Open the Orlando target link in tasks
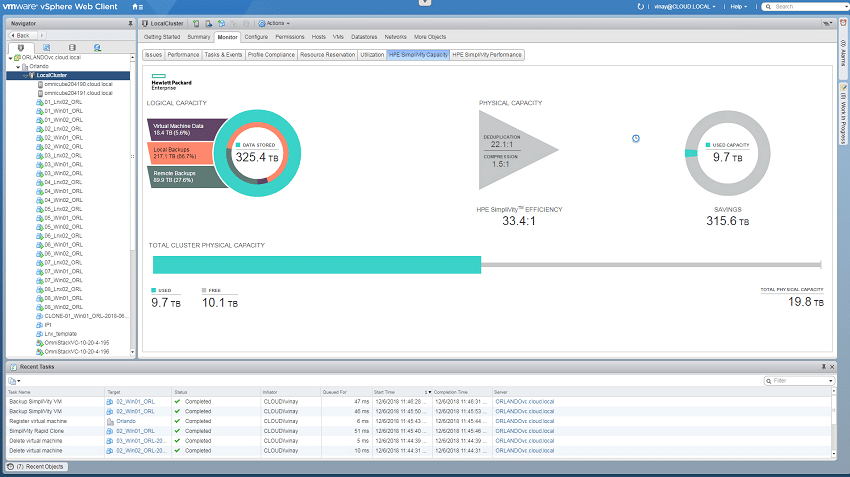 point(126,421)
